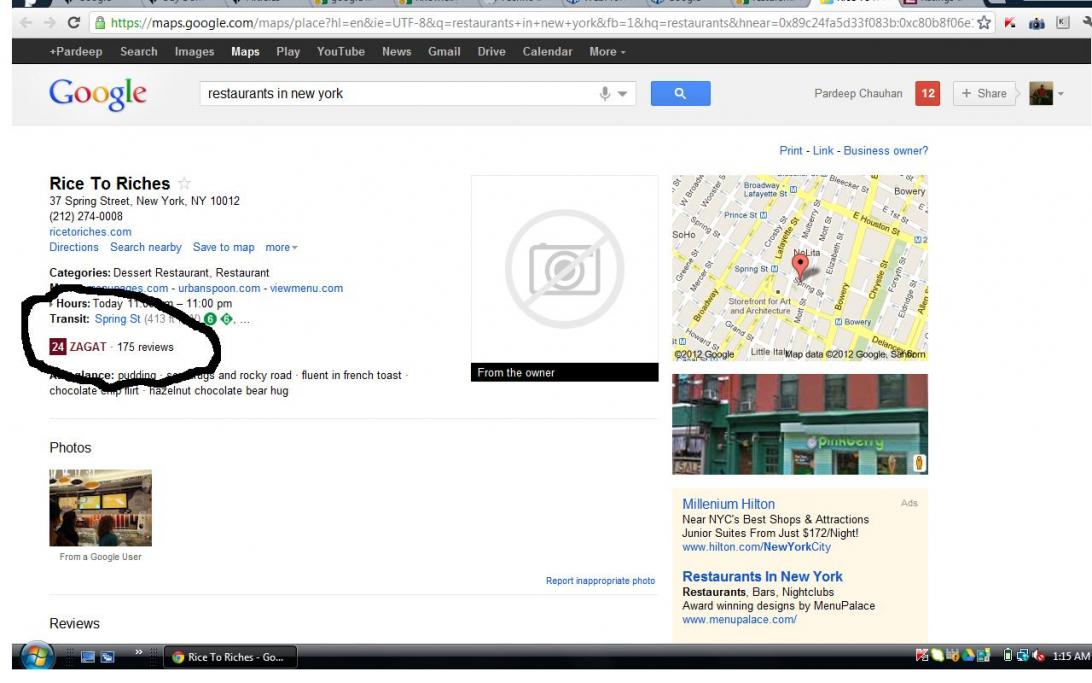Click the secure padlock in address bar
This screenshot has height=683, width=1092.
[100, 23]
